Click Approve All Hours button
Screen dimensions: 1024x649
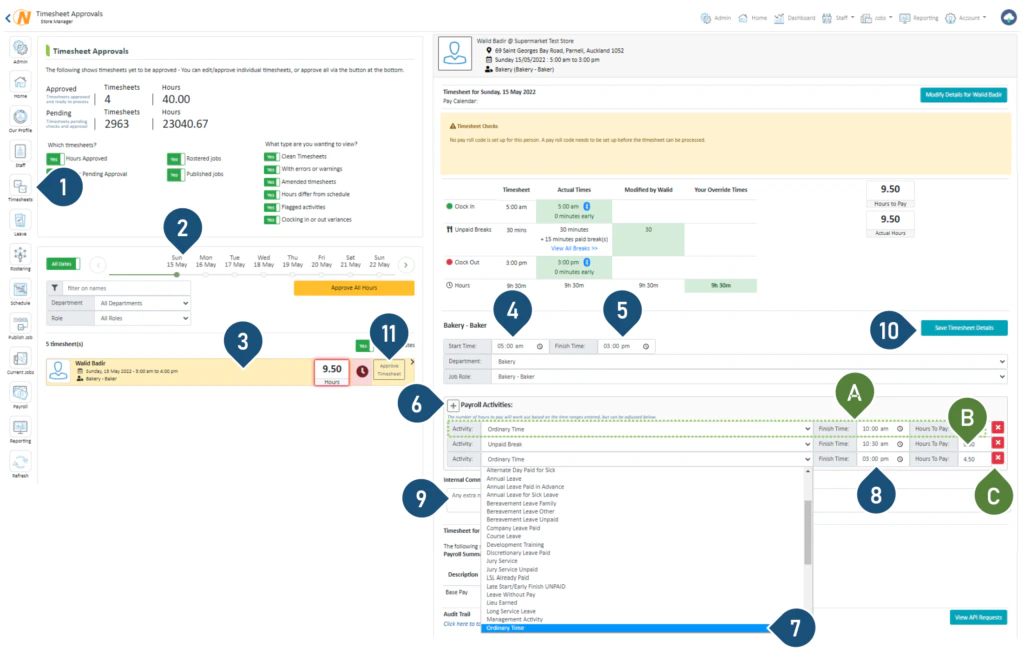click(354, 288)
